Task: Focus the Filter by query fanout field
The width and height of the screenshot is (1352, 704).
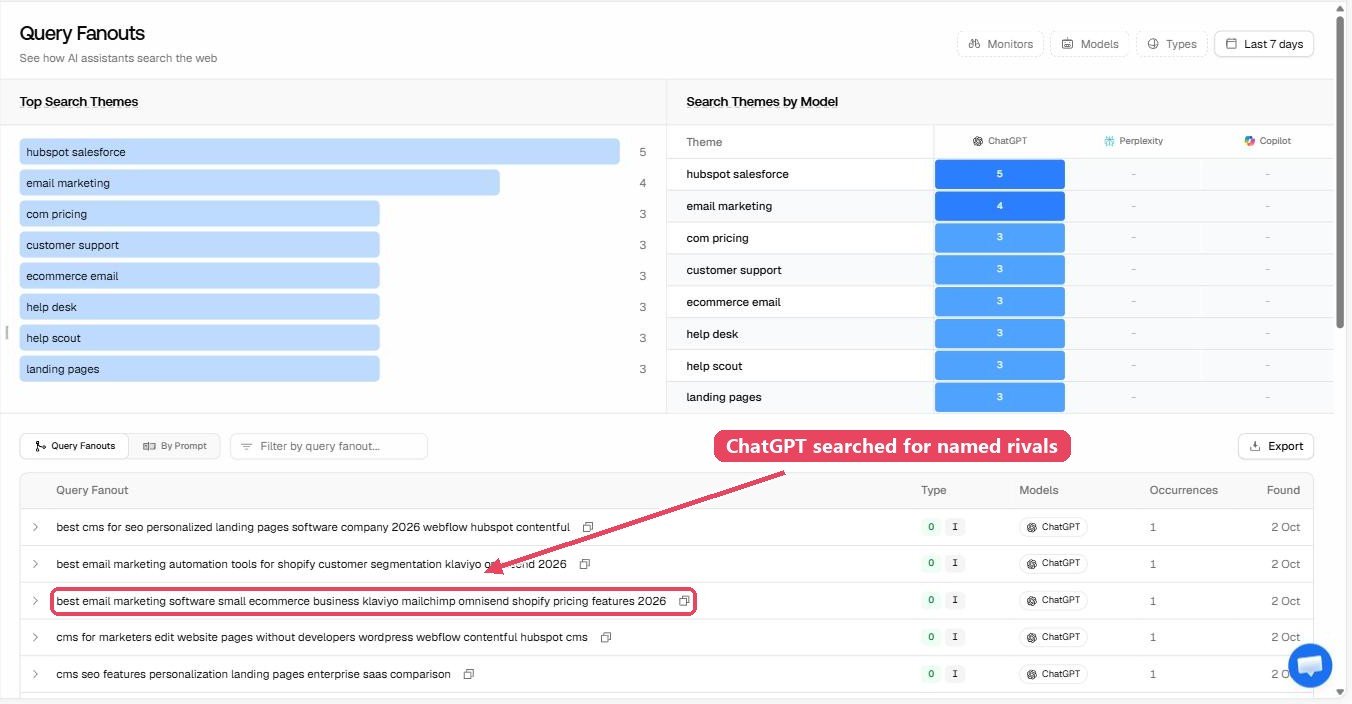Action: coord(329,446)
